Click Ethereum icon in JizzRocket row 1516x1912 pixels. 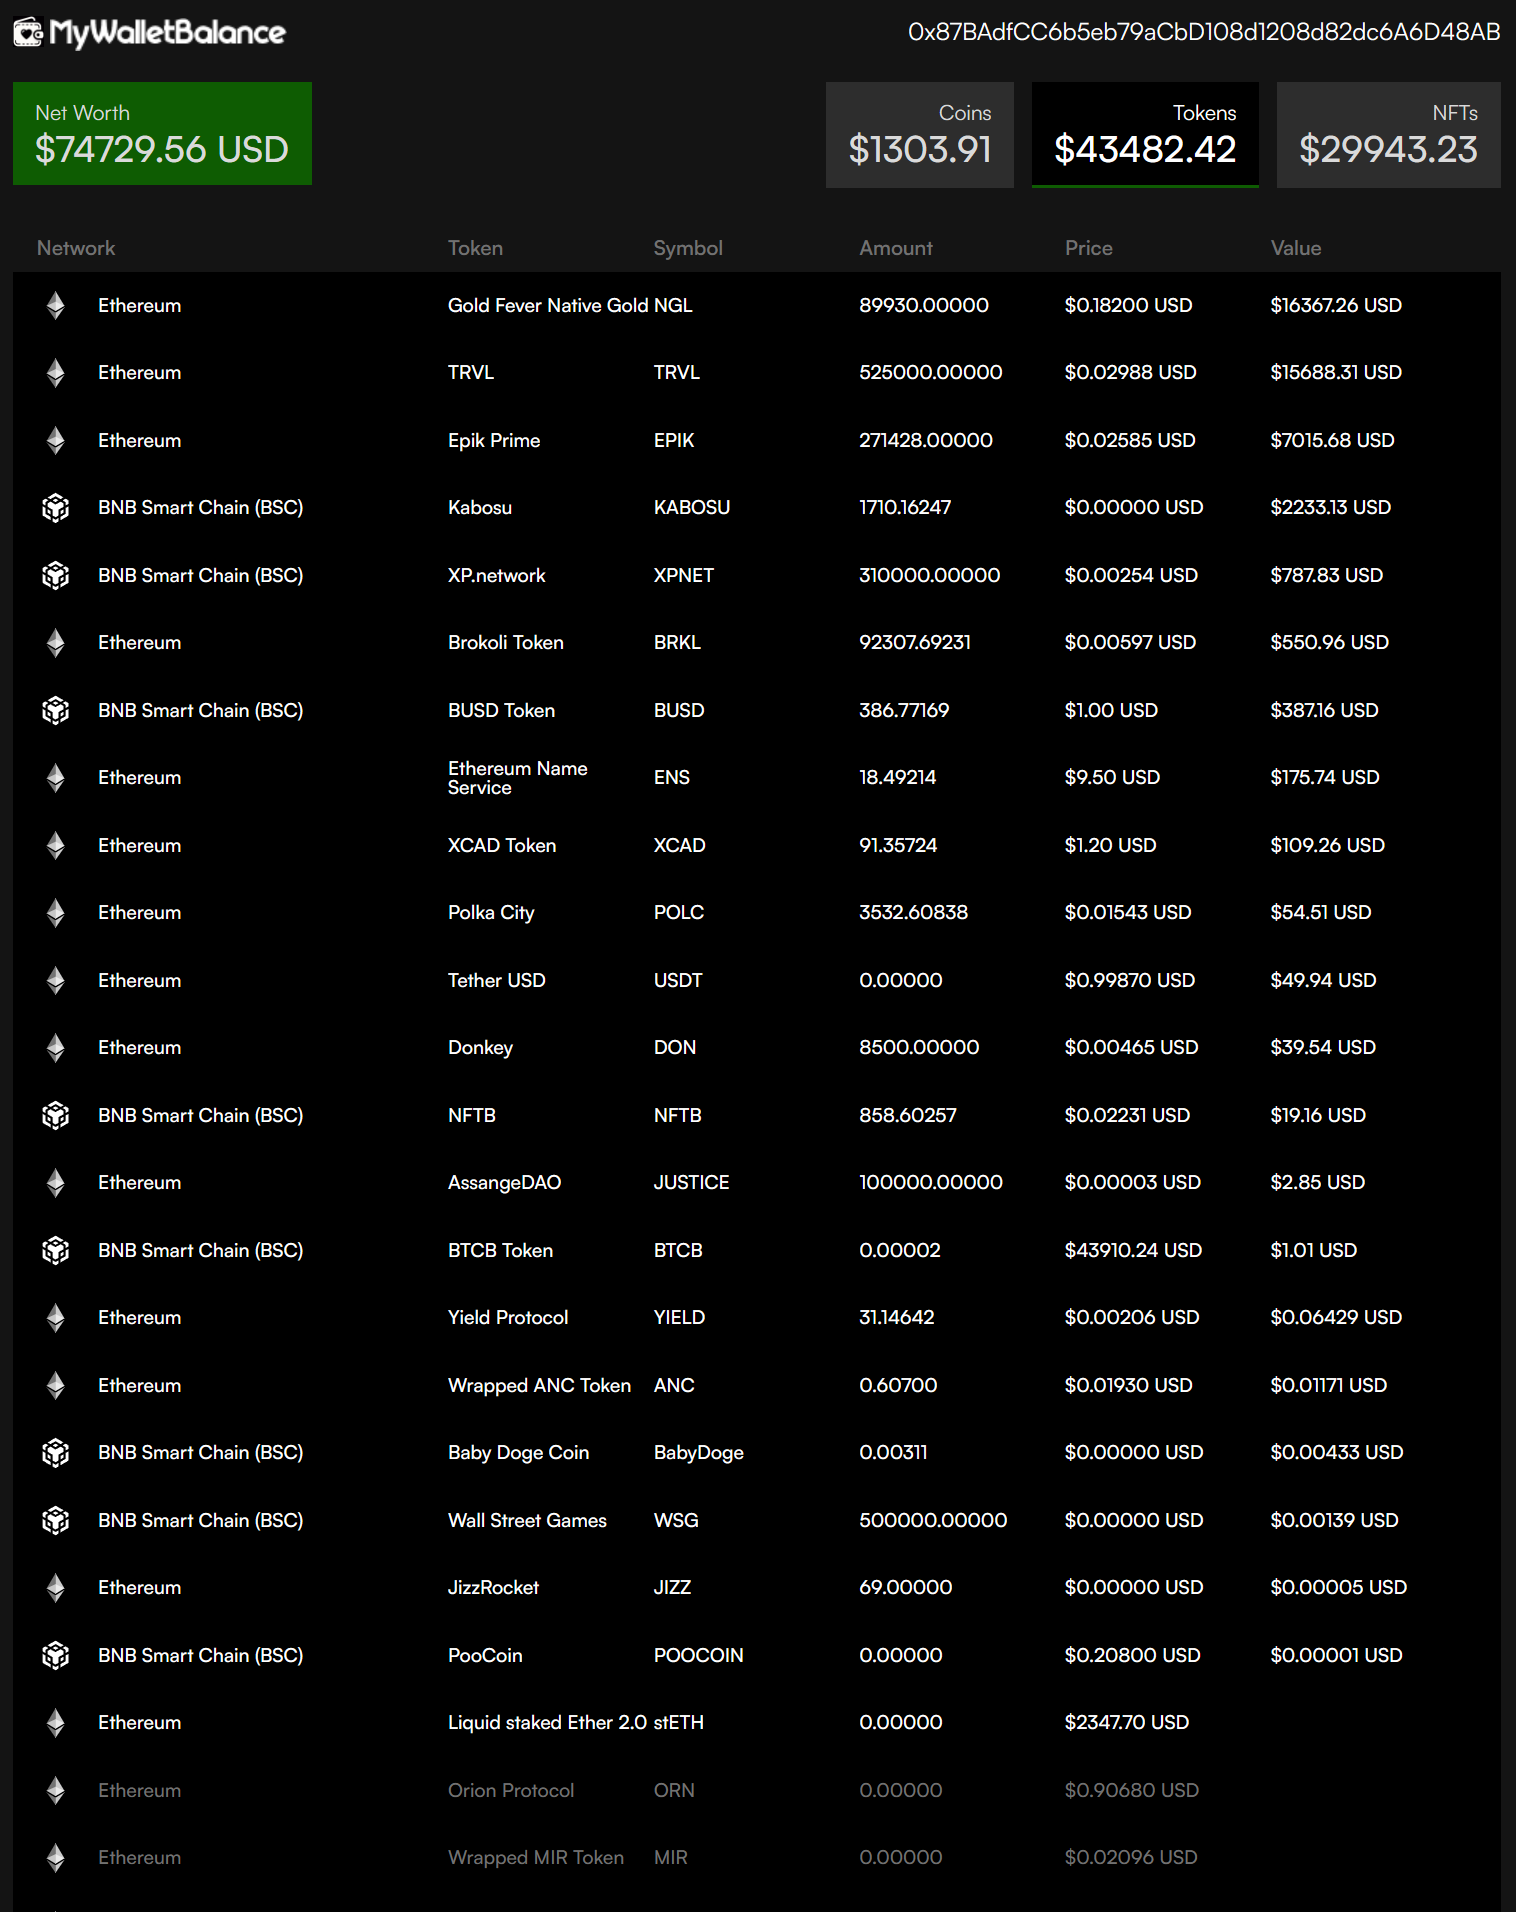[x=56, y=1588]
